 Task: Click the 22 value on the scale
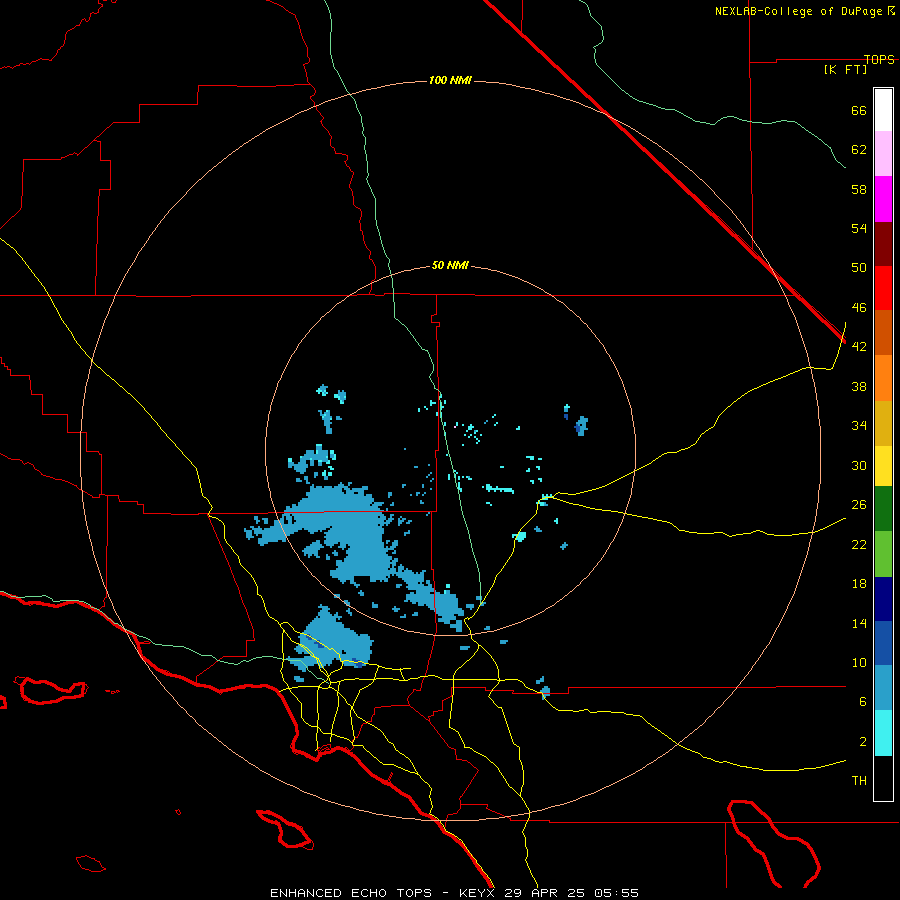pos(859,545)
